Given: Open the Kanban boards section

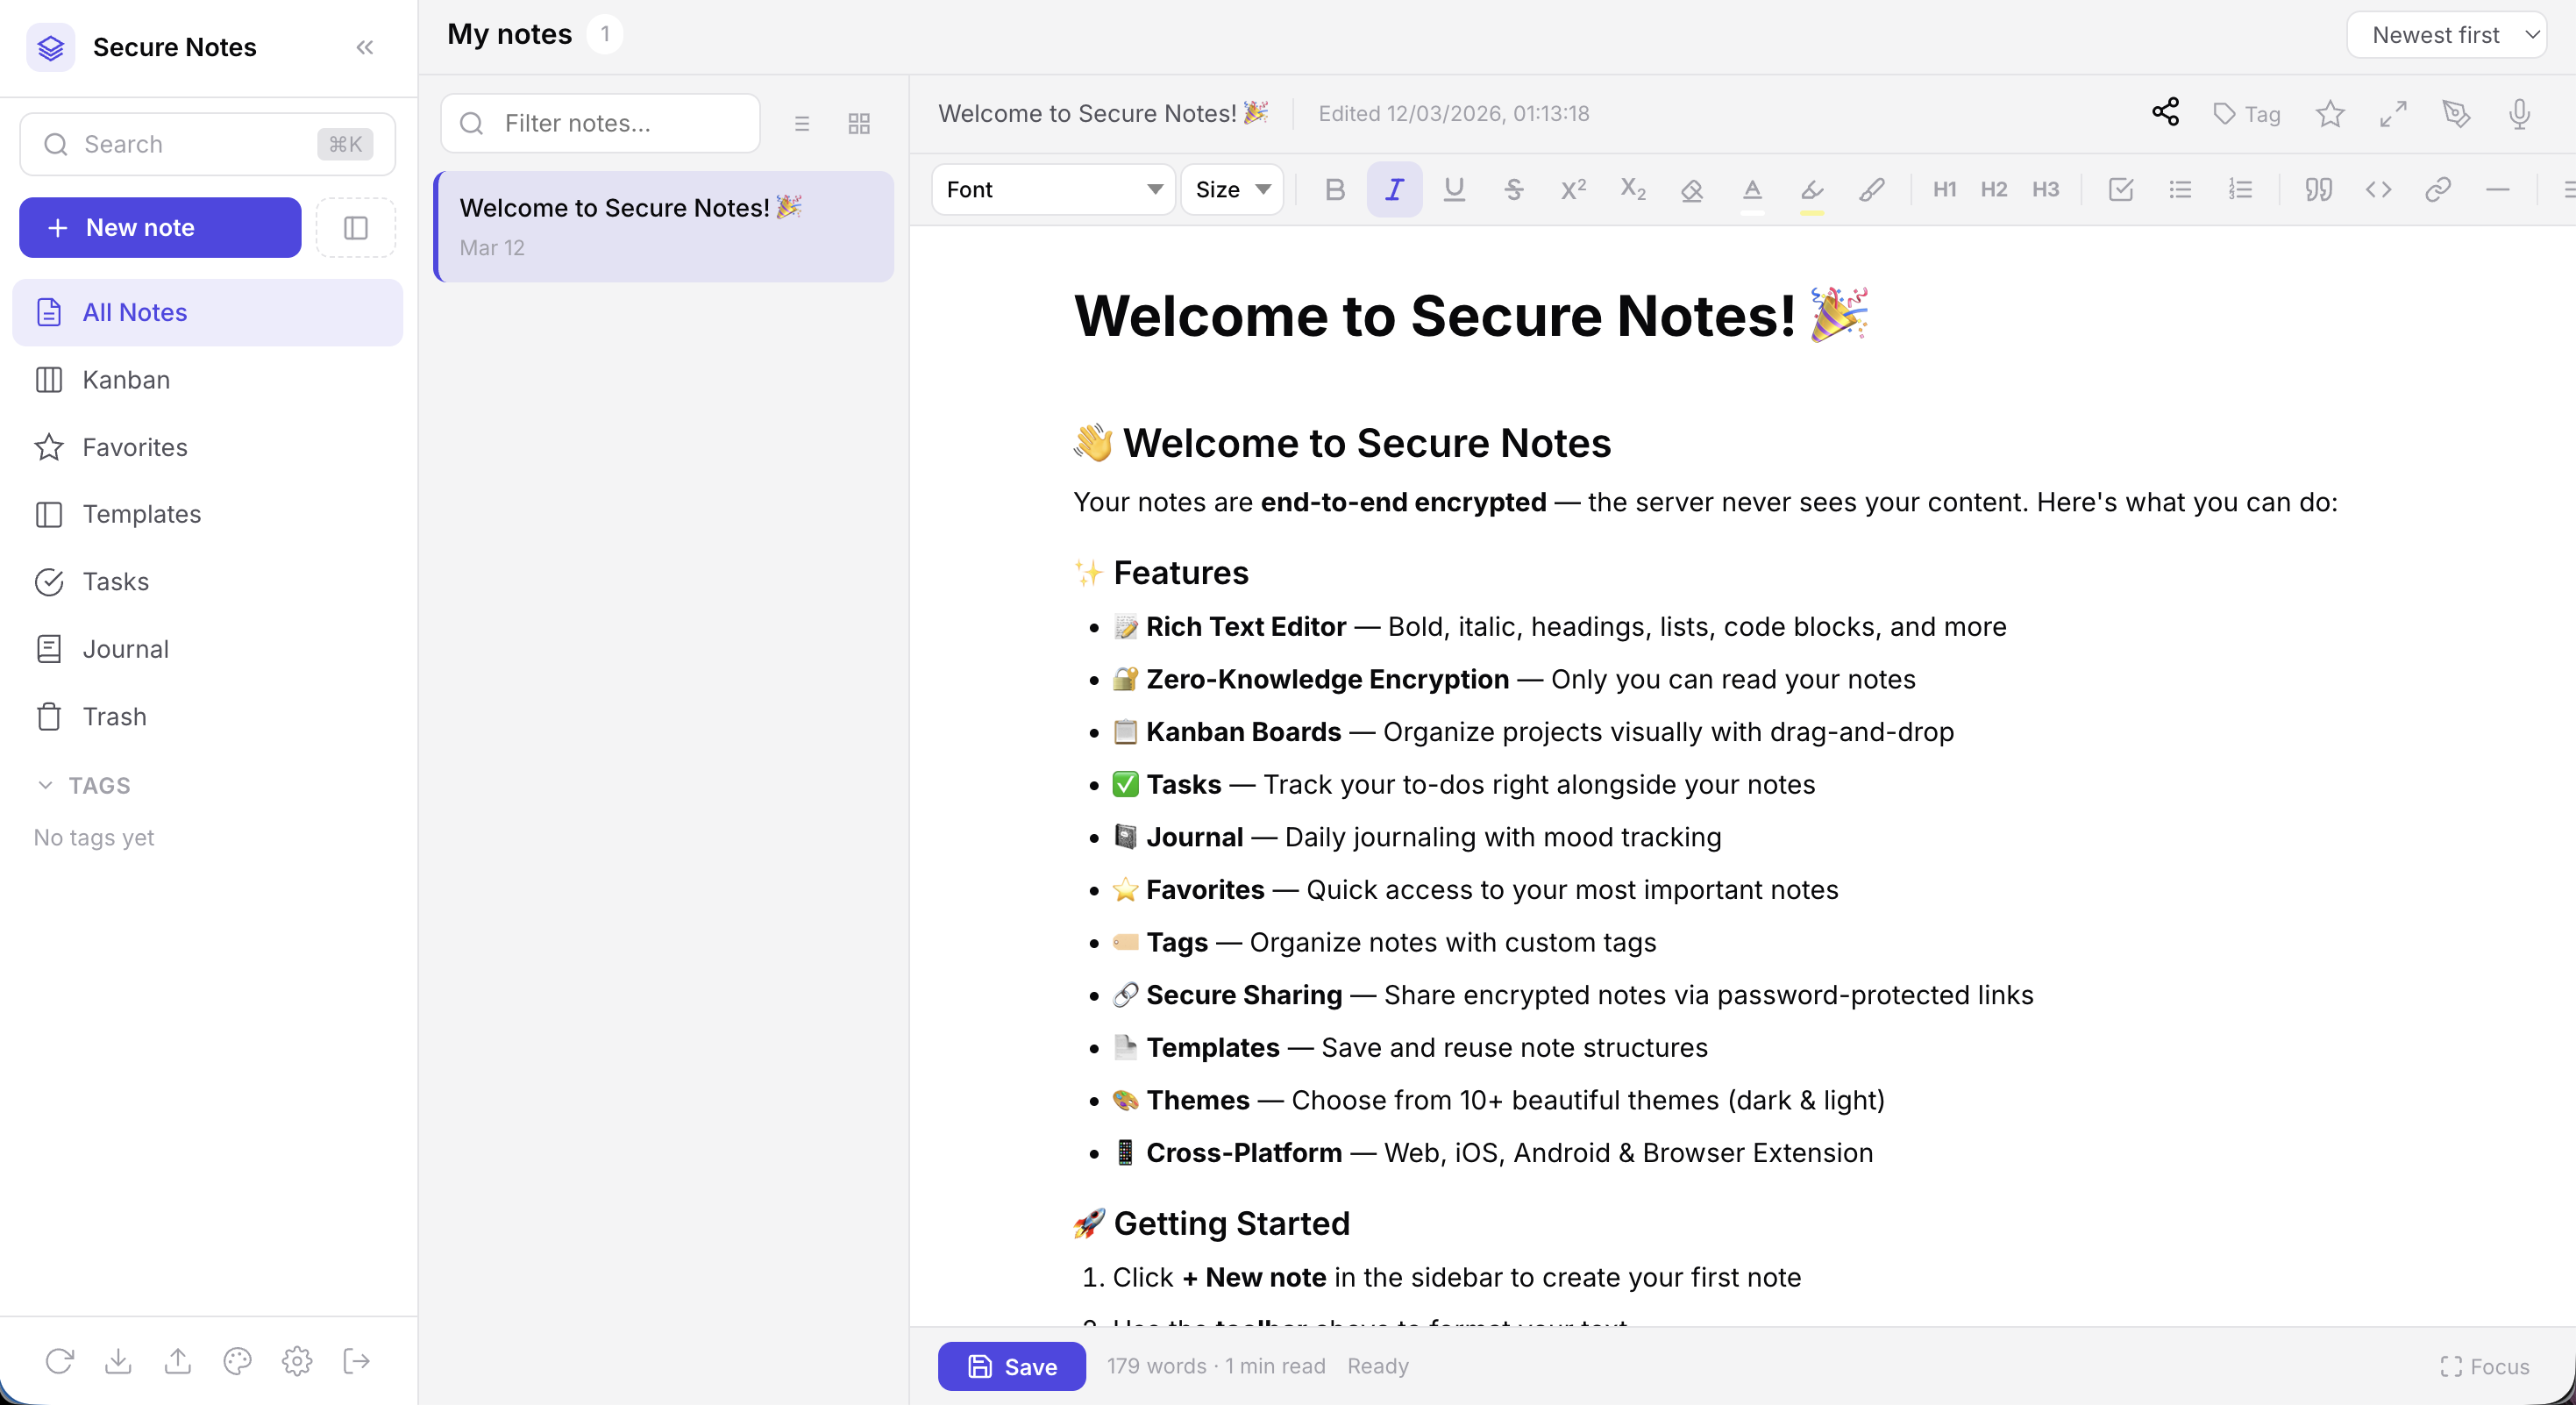Looking at the screenshot, I should pyautogui.click(x=125, y=380).
